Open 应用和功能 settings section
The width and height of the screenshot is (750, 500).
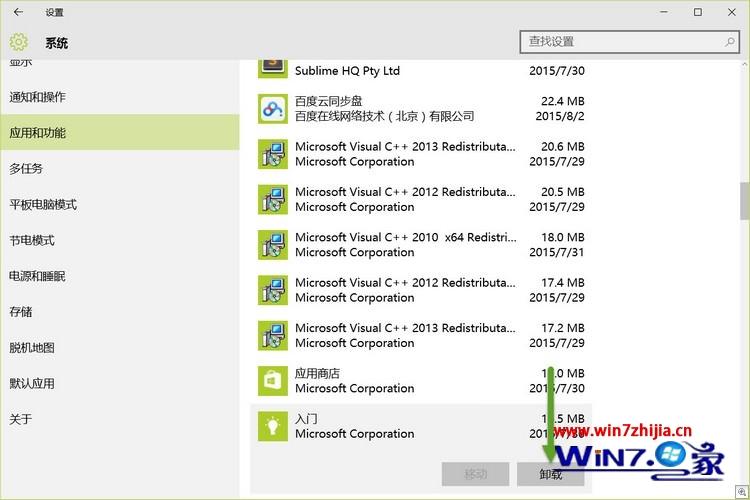(x=120, y=133)
